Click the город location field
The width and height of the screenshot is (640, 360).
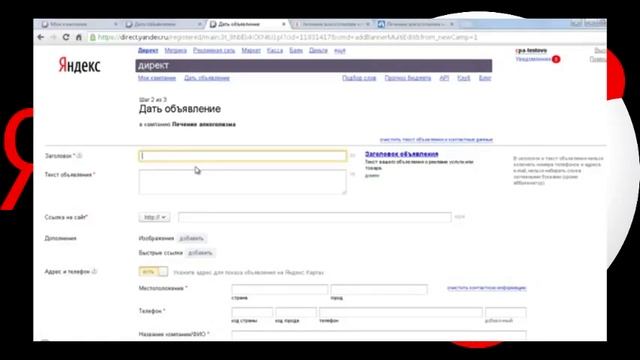(379, 289)
